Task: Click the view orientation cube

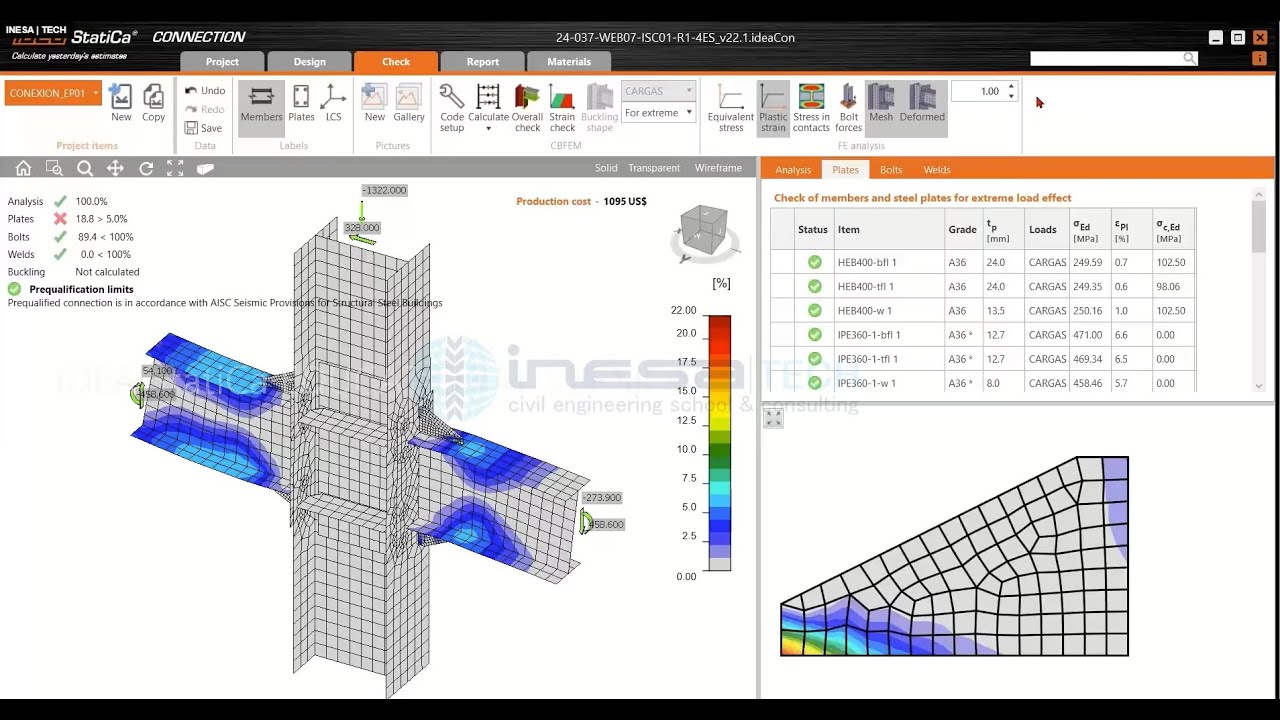Action: point(705,232)
